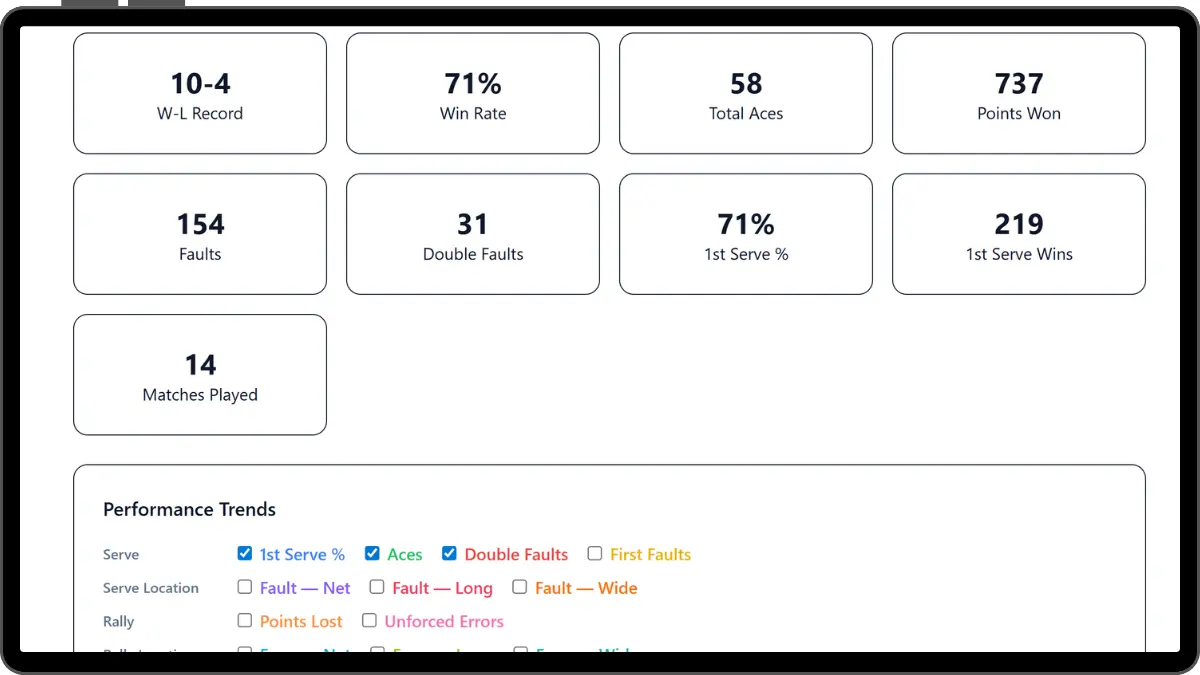This screenshot has width=1200, height=675.
Task: Check the Fault — Net option
Action: (x=245, y=587)
